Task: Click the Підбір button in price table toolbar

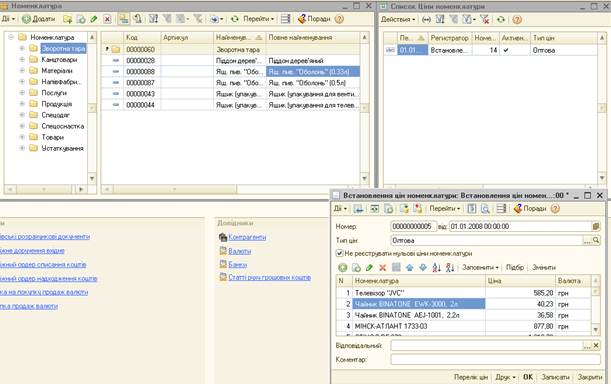Action: click(515, 267)
